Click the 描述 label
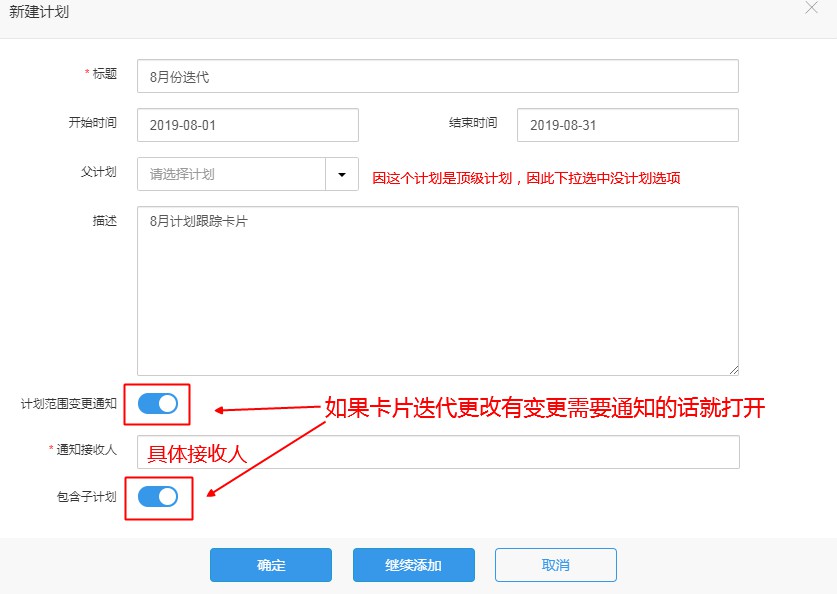The height and width of the screenshot is (594, 837). click(x=105, y=221)
